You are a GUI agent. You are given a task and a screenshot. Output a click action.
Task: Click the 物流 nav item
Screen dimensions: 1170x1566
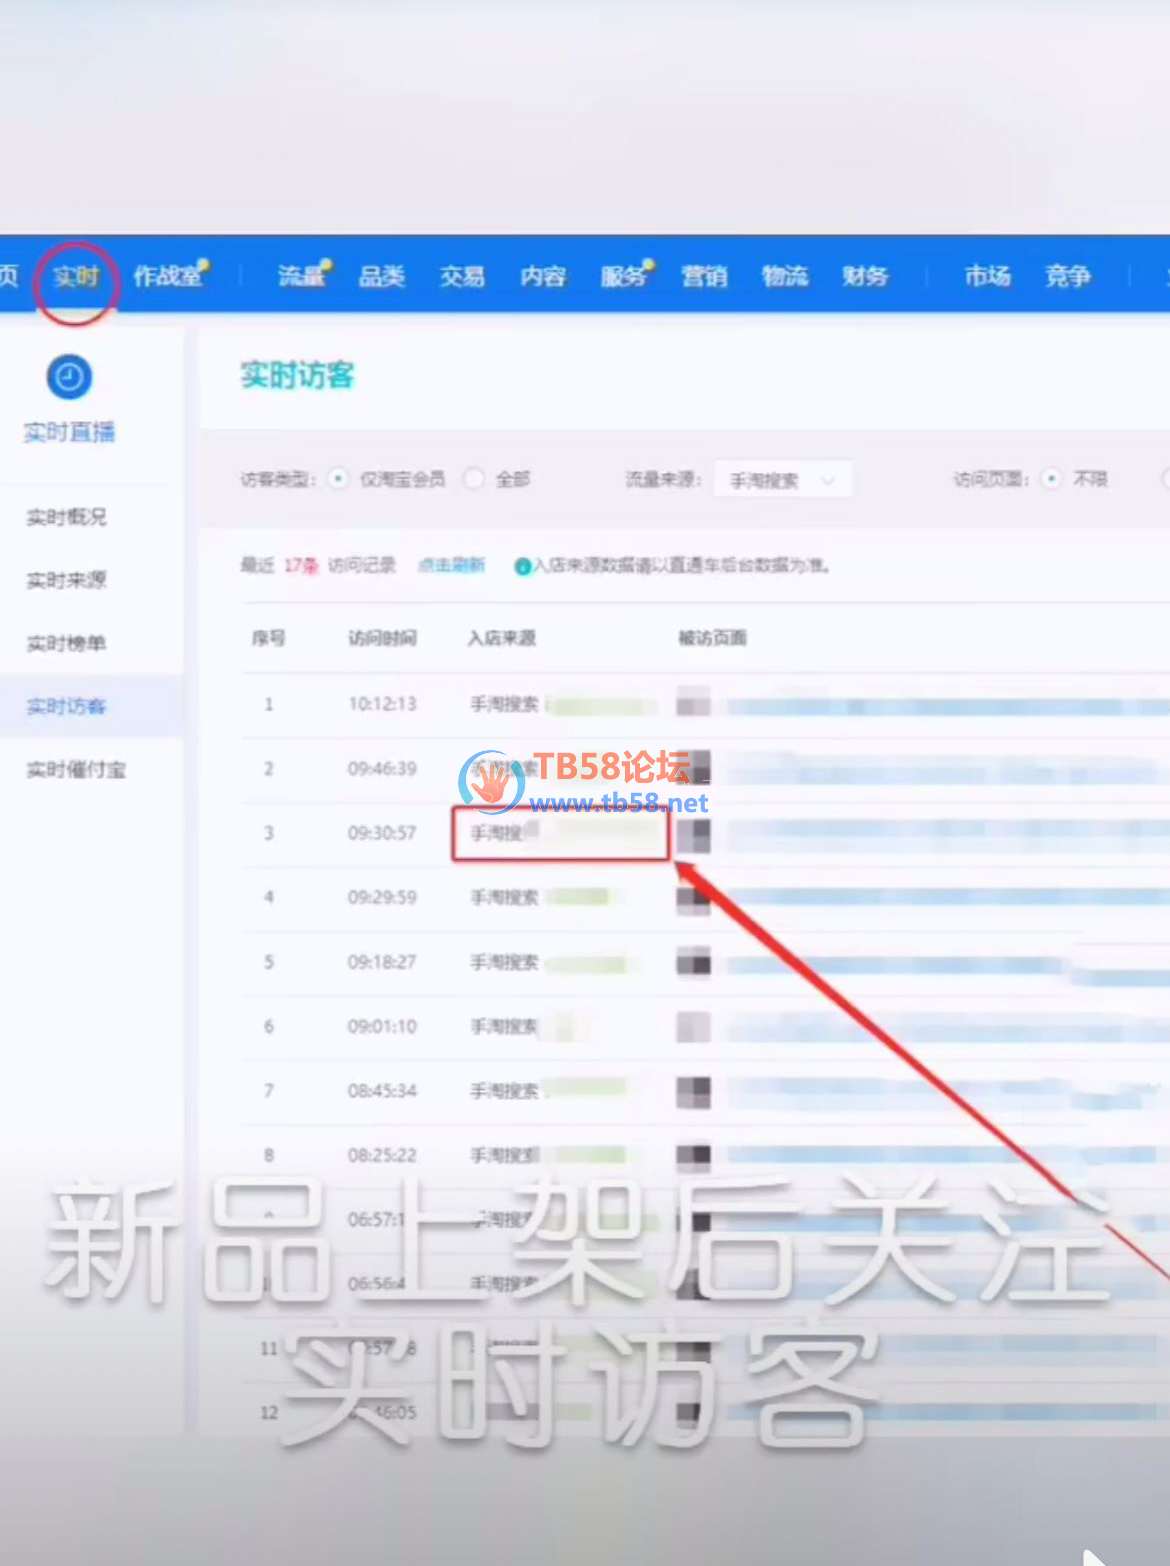click(785, 277)
